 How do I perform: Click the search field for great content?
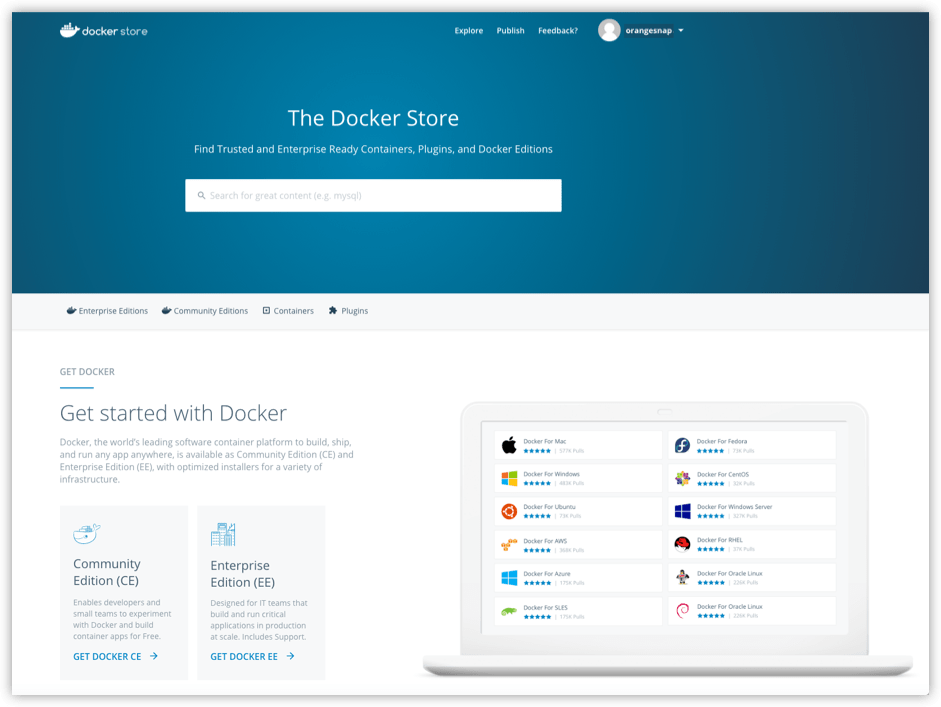(373, 195)
